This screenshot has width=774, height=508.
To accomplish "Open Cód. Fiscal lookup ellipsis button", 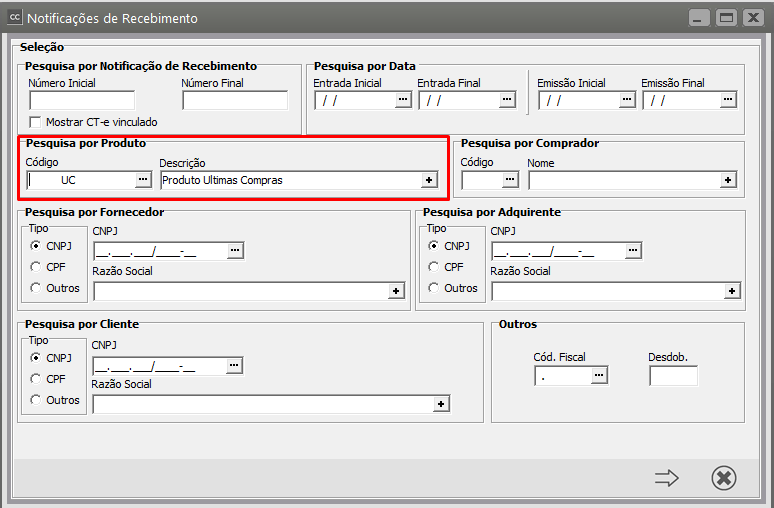I will click(599, 376).
